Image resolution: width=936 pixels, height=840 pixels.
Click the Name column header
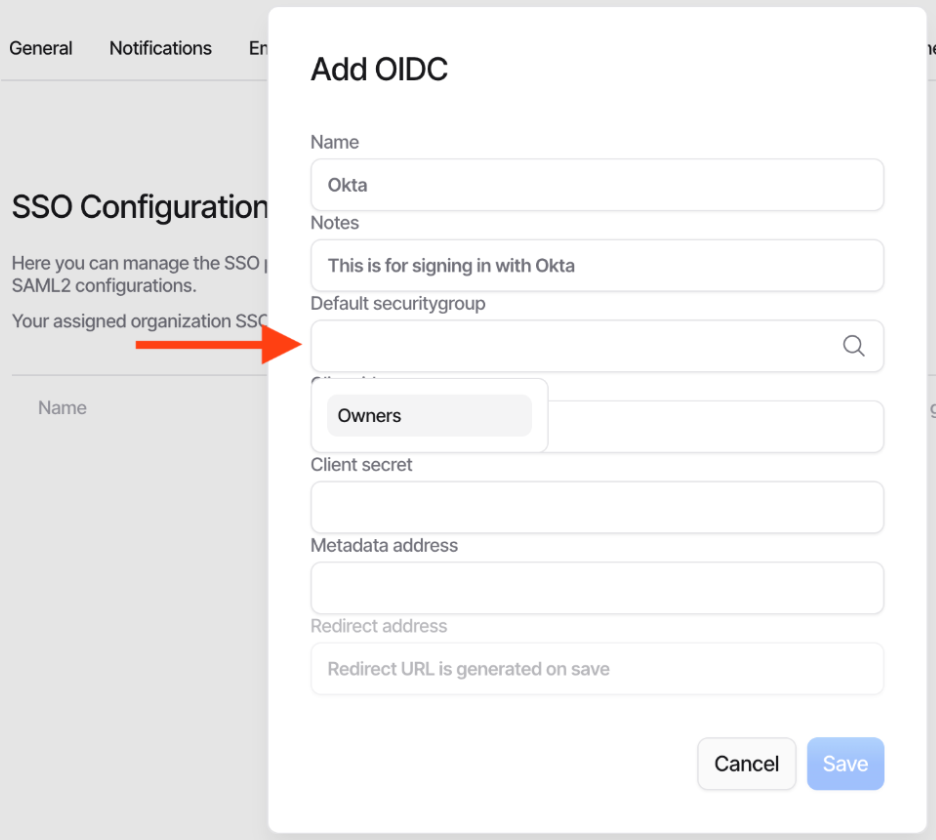[62, 408]
